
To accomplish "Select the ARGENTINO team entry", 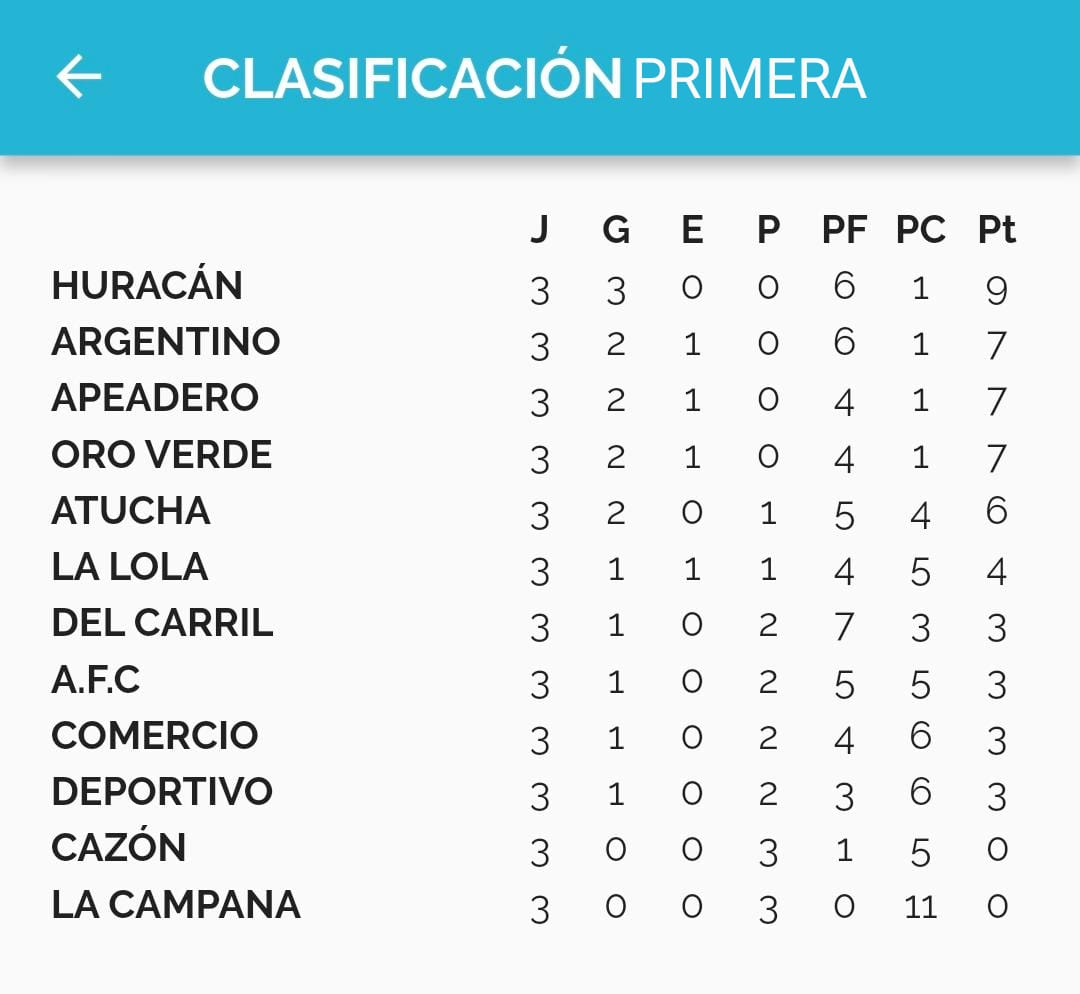I will pos(163,341).
